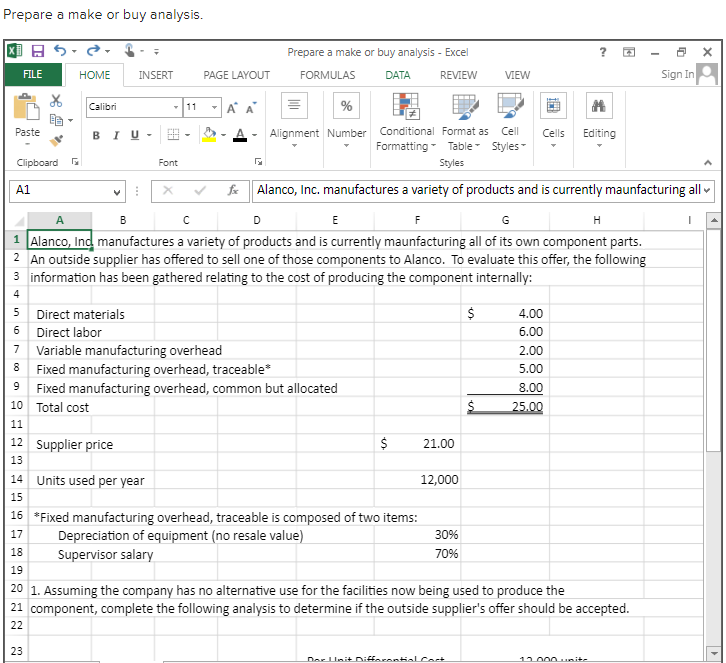
Task: Open the Paste options dropdown arrow
Action: click(27, 144)
